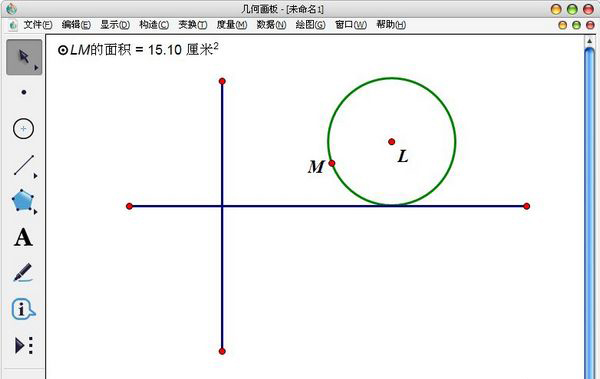Click the vertical scrollbar up arrow
This screenshot has height=379, width=600.
click(590, 41)
